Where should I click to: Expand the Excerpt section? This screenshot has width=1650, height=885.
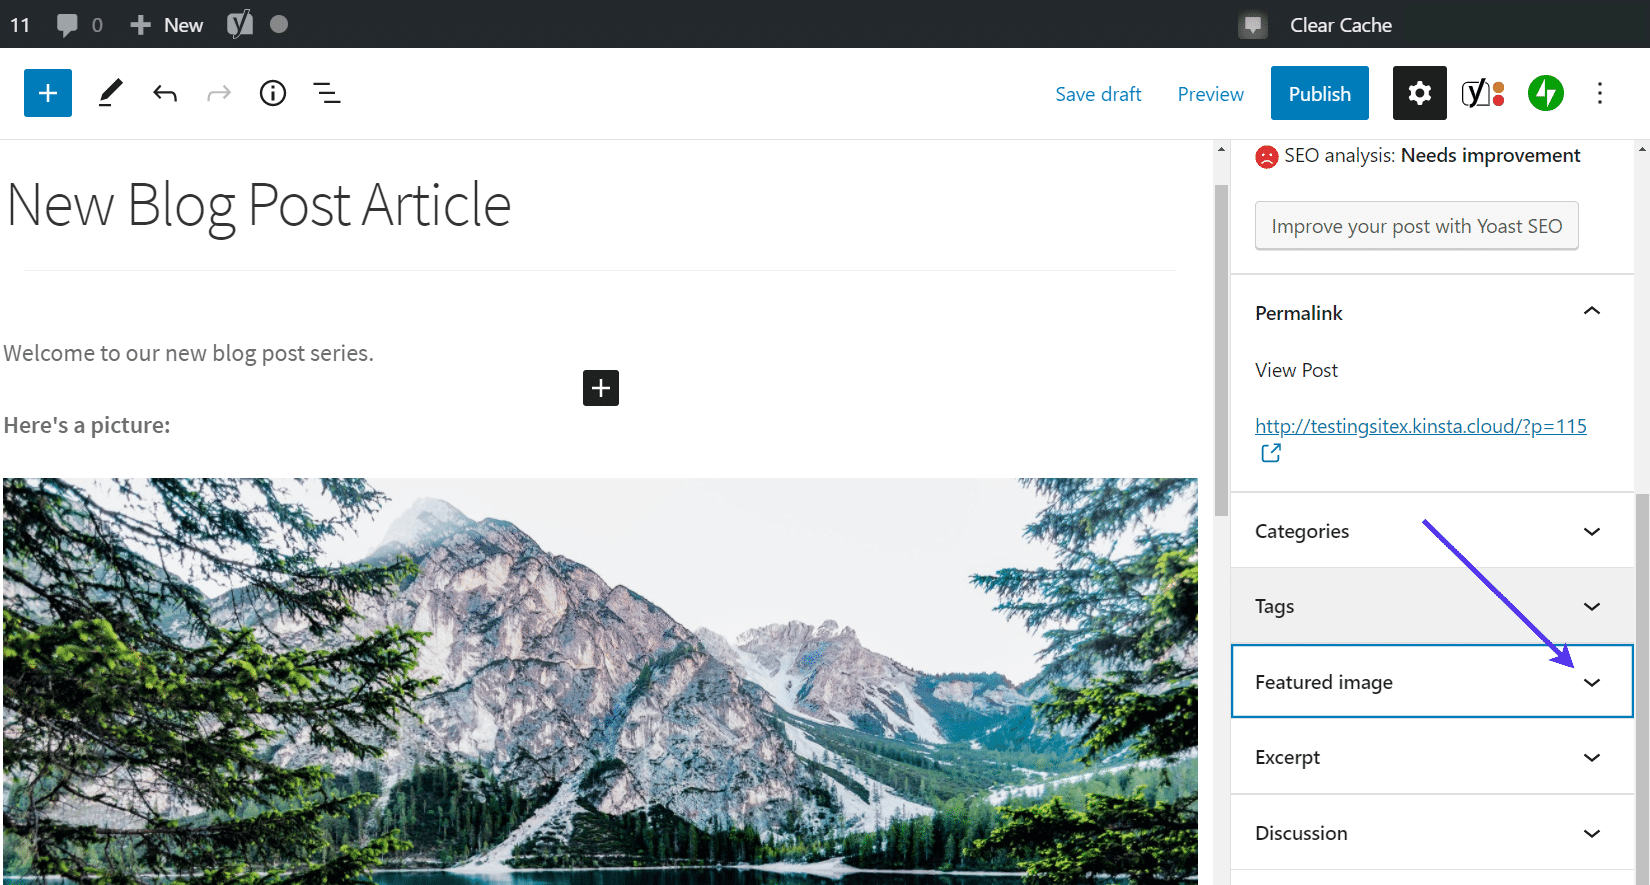(1592, 757)
